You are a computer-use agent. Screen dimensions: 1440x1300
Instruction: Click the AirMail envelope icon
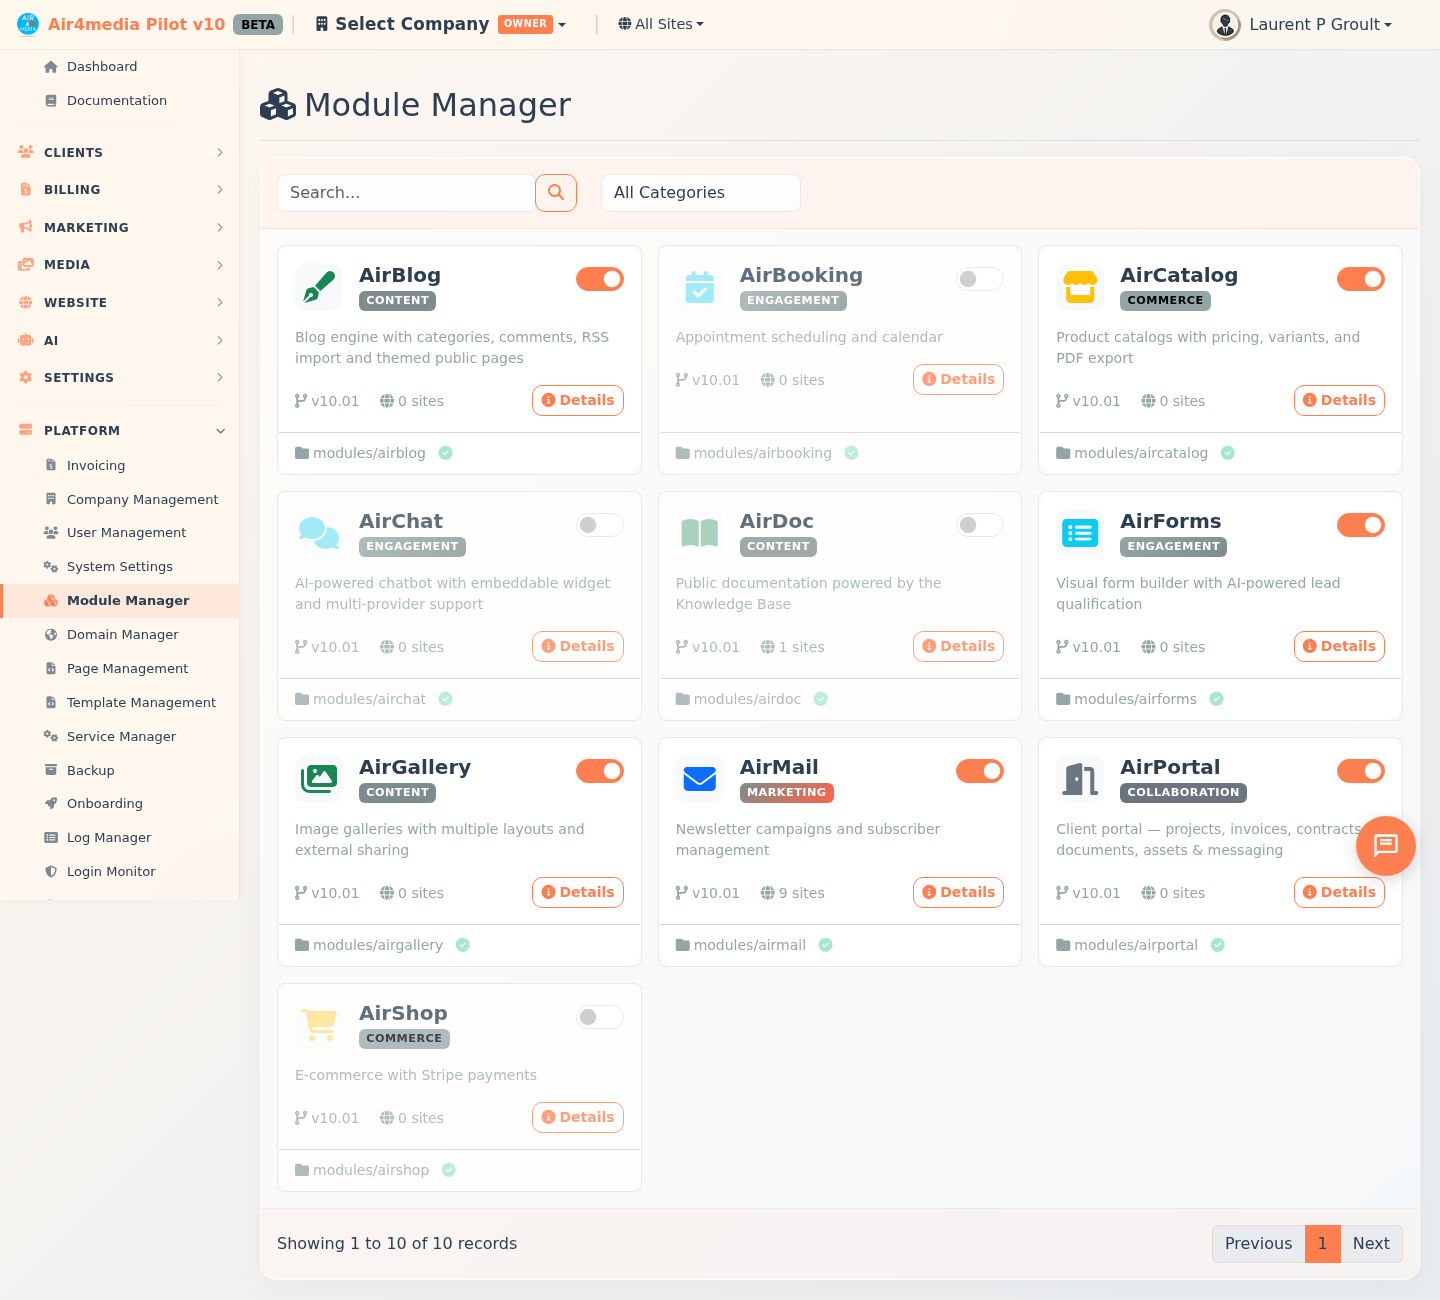tap(699, 779)
